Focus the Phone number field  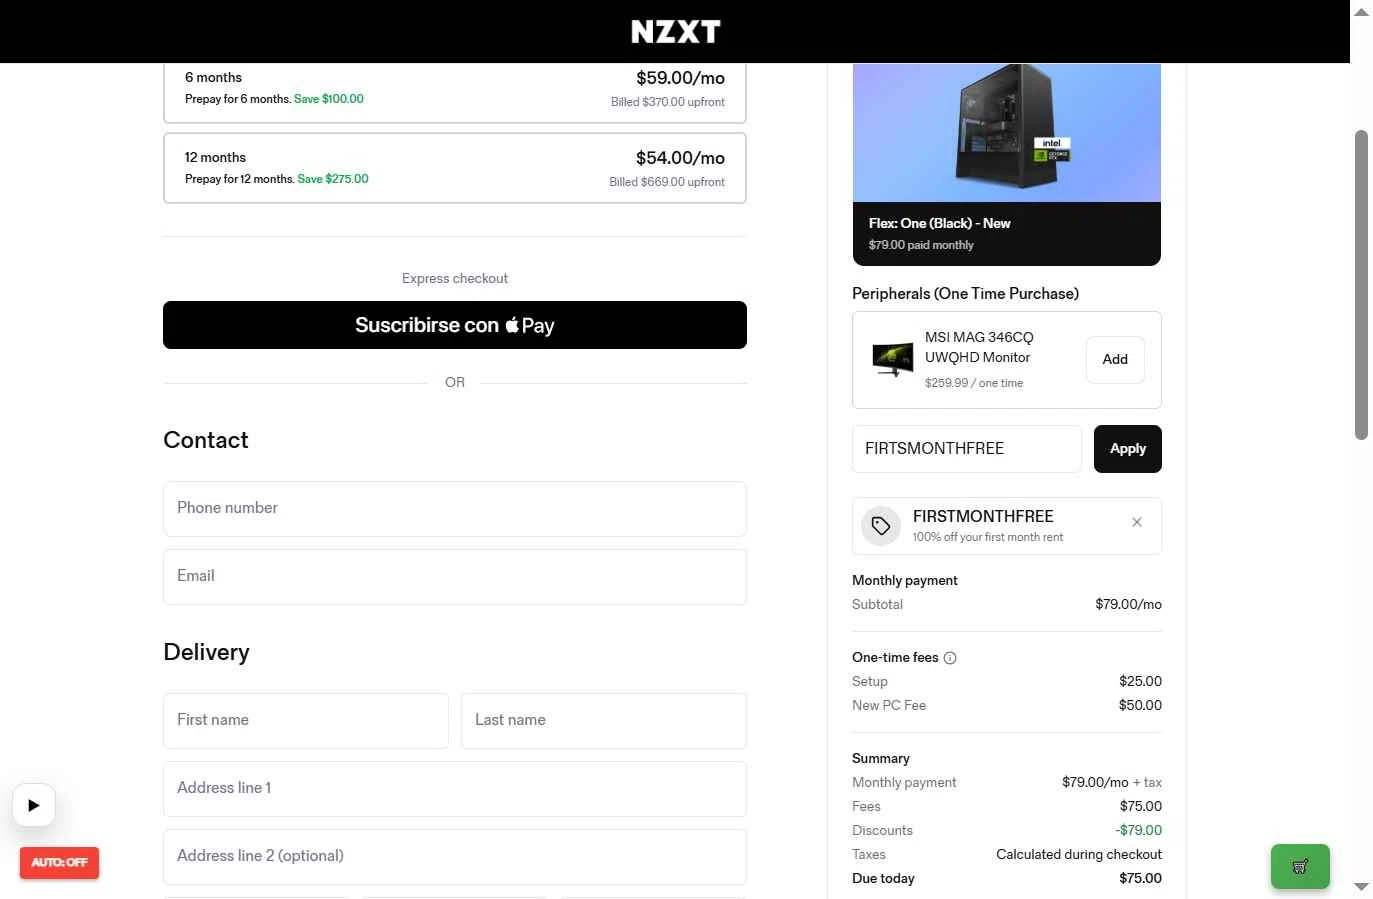[x=455, y=509]
